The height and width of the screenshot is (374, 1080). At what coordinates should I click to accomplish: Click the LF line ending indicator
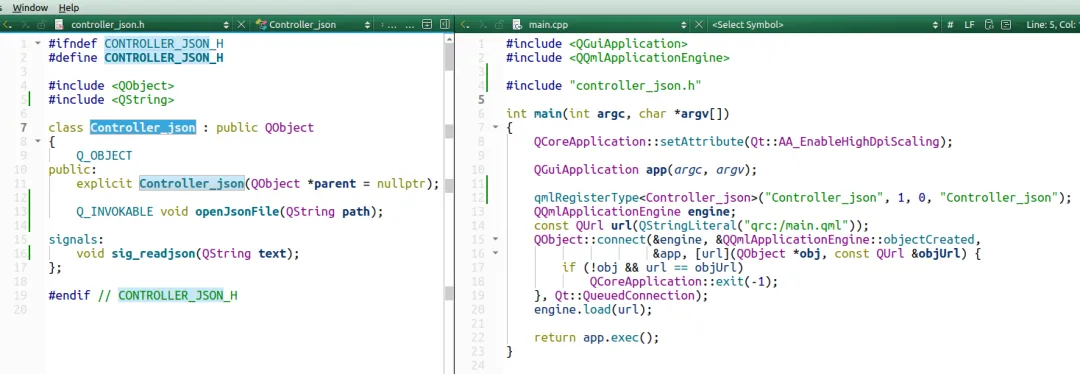pyautogui.click(x=969, y=24)
